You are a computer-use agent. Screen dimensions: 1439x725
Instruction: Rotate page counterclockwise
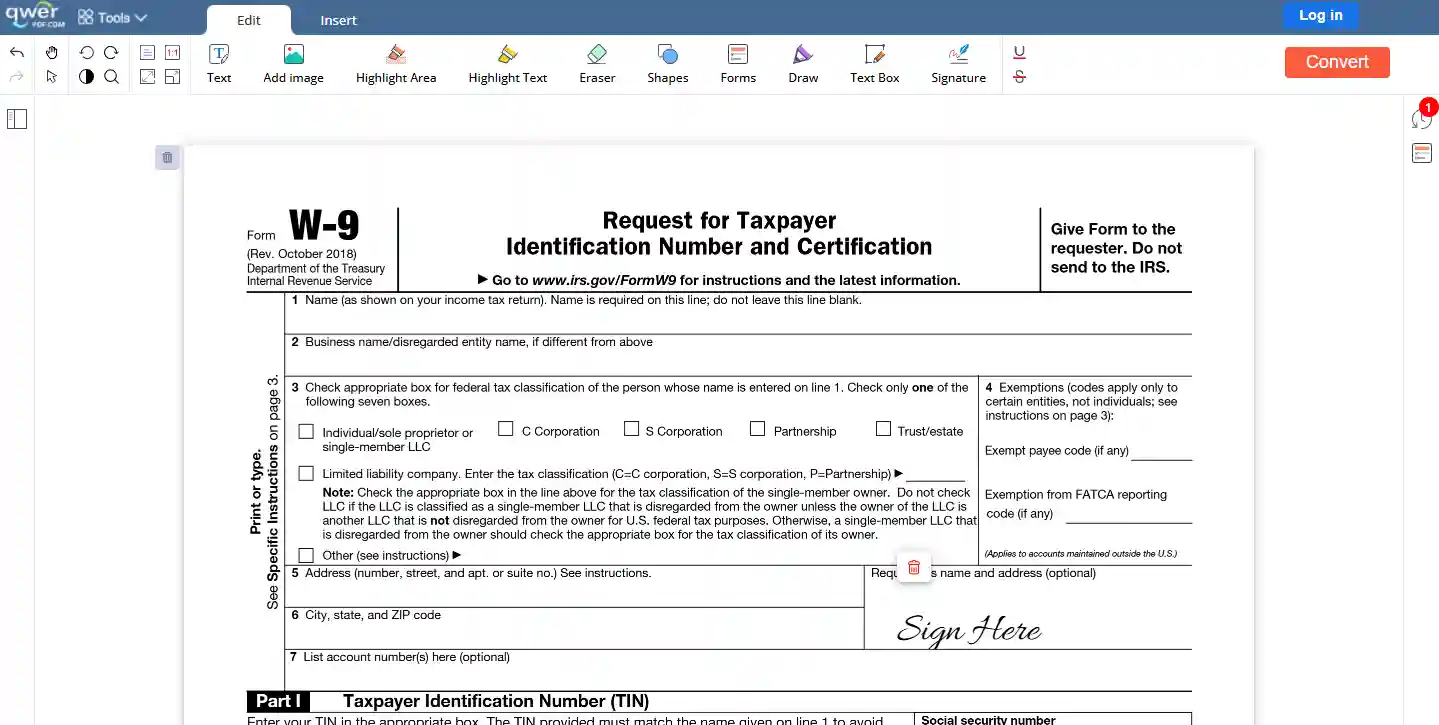click(x=86, y=52)
